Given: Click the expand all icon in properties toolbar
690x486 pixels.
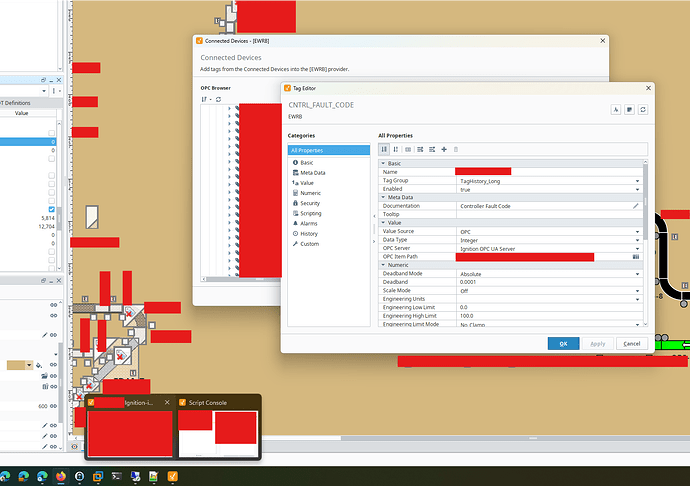Looking at the screenshot, I should coord(420,150).
